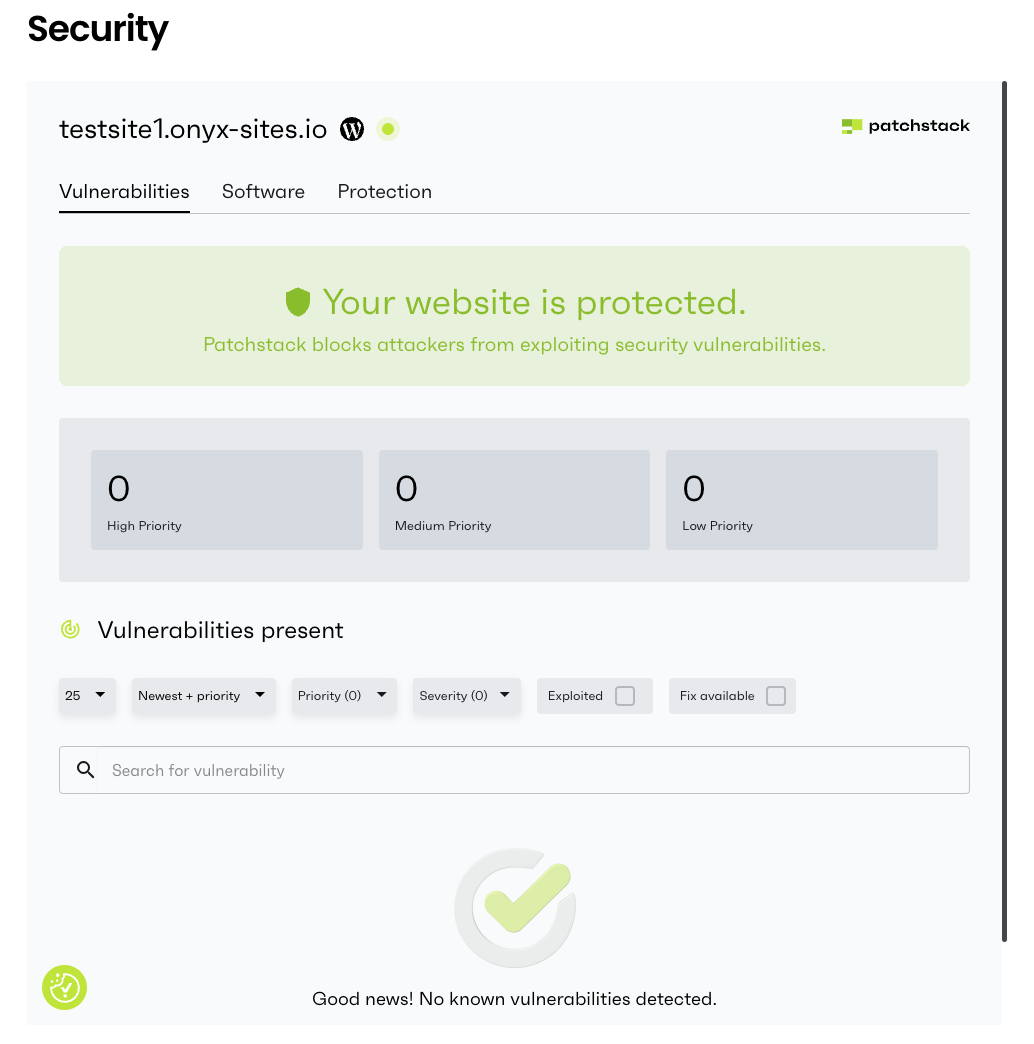Click the green shield protection icon
This screenshot has width=1034, height=1044.
[x=298, y=302]
